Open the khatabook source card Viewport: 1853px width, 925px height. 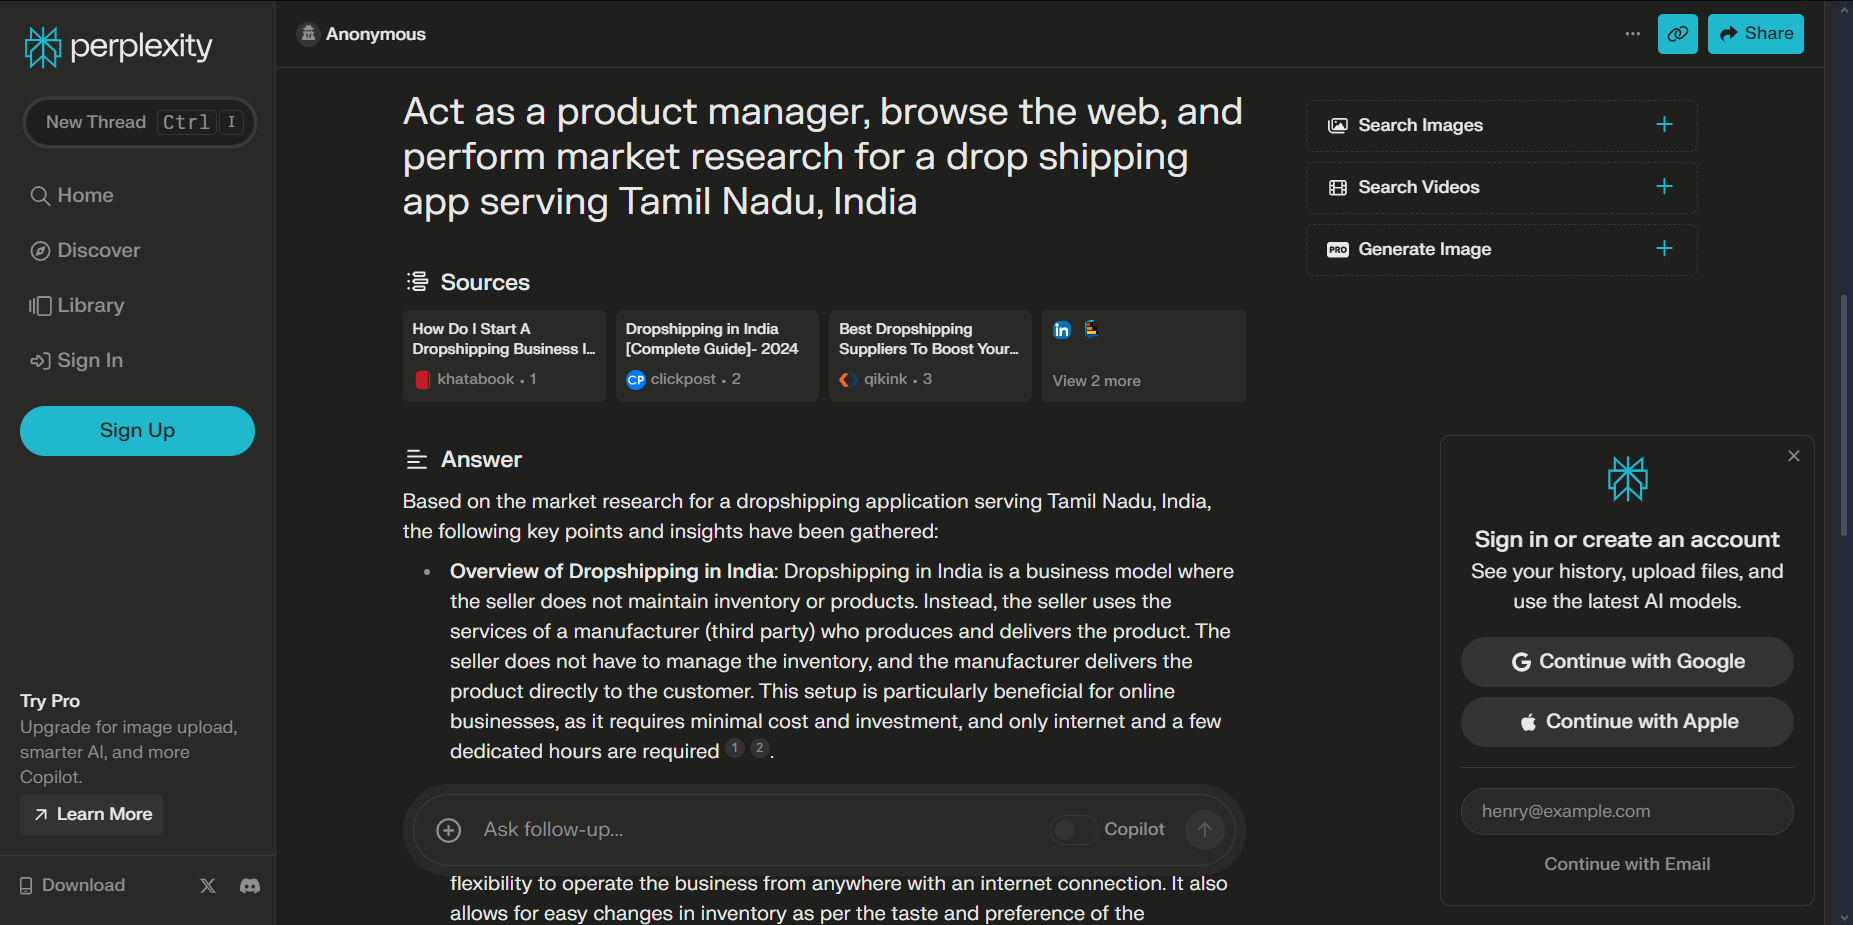[504, 356]
